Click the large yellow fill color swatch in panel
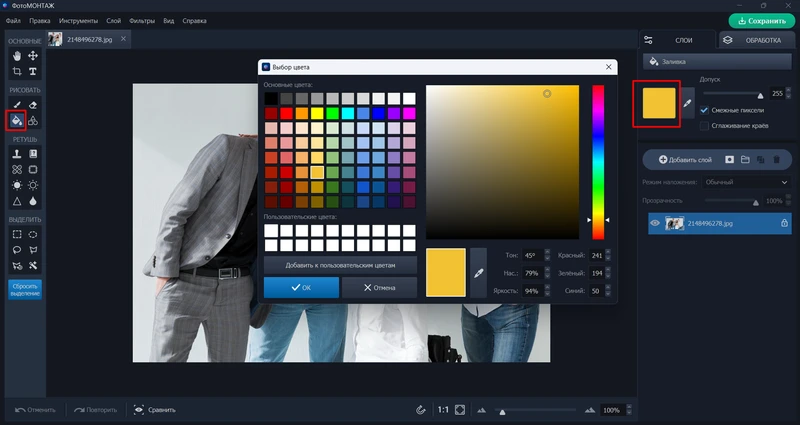The height and width of the screenshot is (425, 800). [659, 103]
